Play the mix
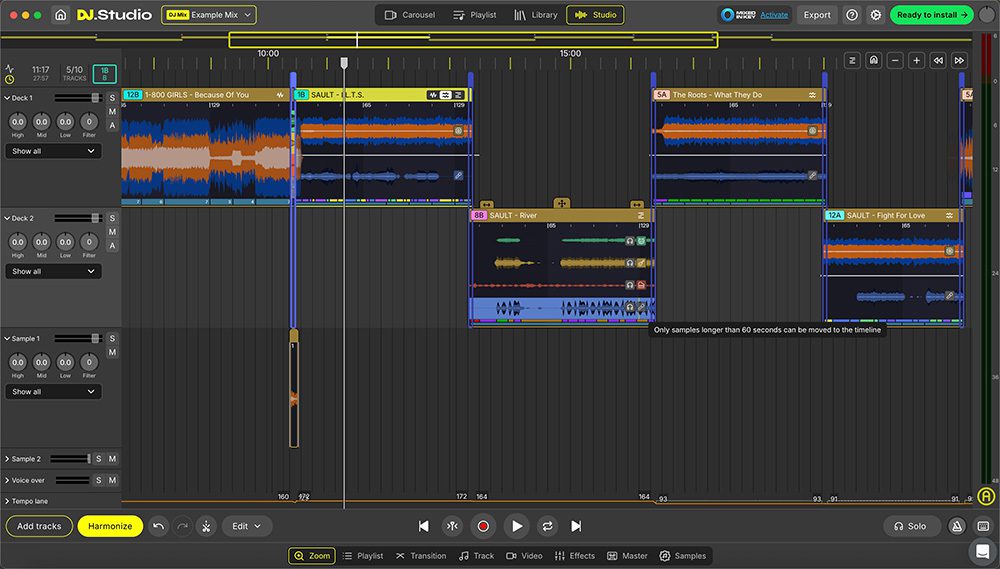This screenshot has width=1000, height=569. (517, 526)
